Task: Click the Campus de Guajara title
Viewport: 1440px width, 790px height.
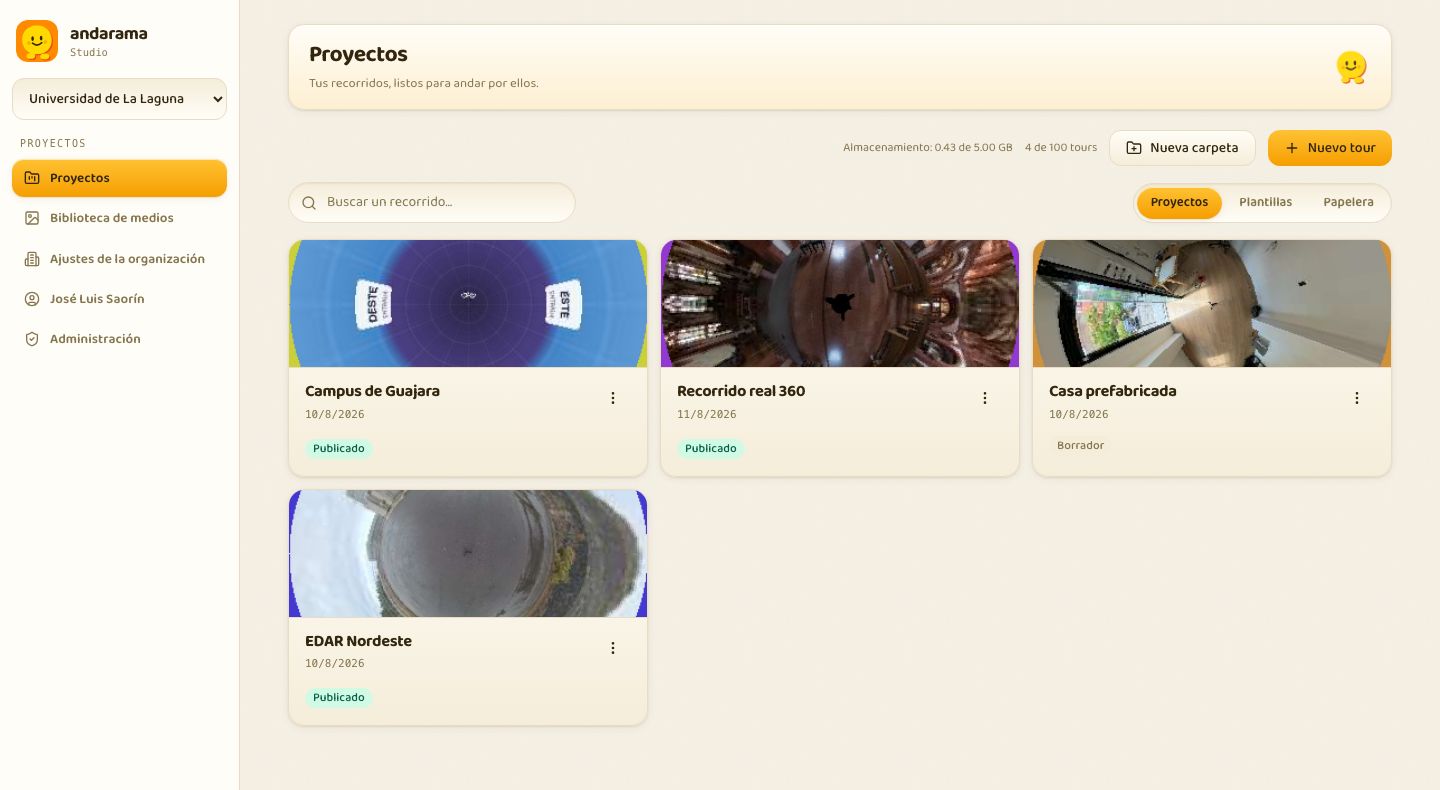Action: point(372,391)
